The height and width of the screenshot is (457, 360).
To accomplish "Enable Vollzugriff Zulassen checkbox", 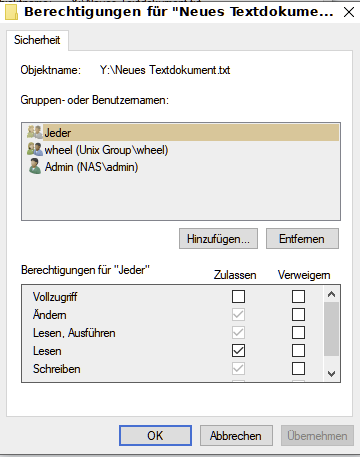I will coord(238,296).
